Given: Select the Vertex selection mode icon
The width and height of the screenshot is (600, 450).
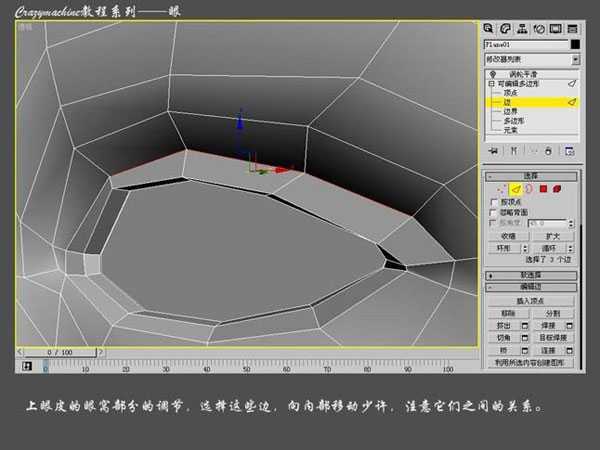Looking at the screenshot, I should point(501,189).
